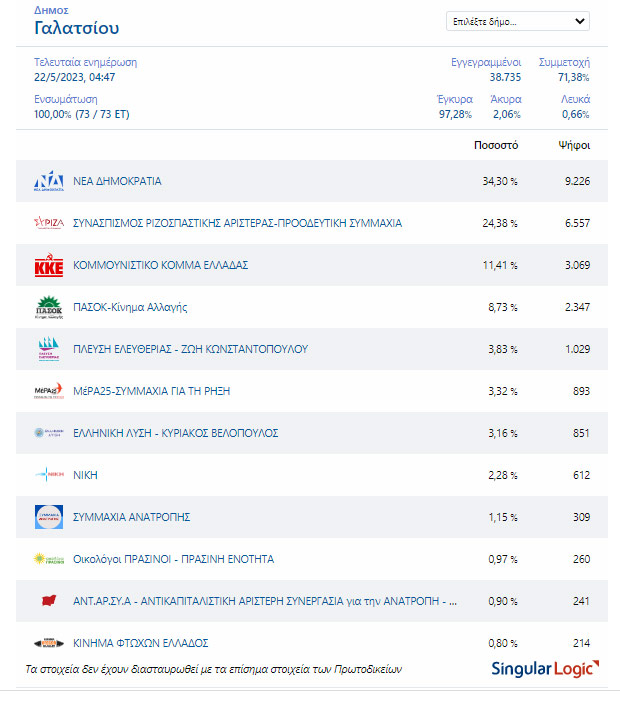Screen dimensions: 620x702
Task: Click the 'Ψήφοι' column header
Action: click(574, 145)
